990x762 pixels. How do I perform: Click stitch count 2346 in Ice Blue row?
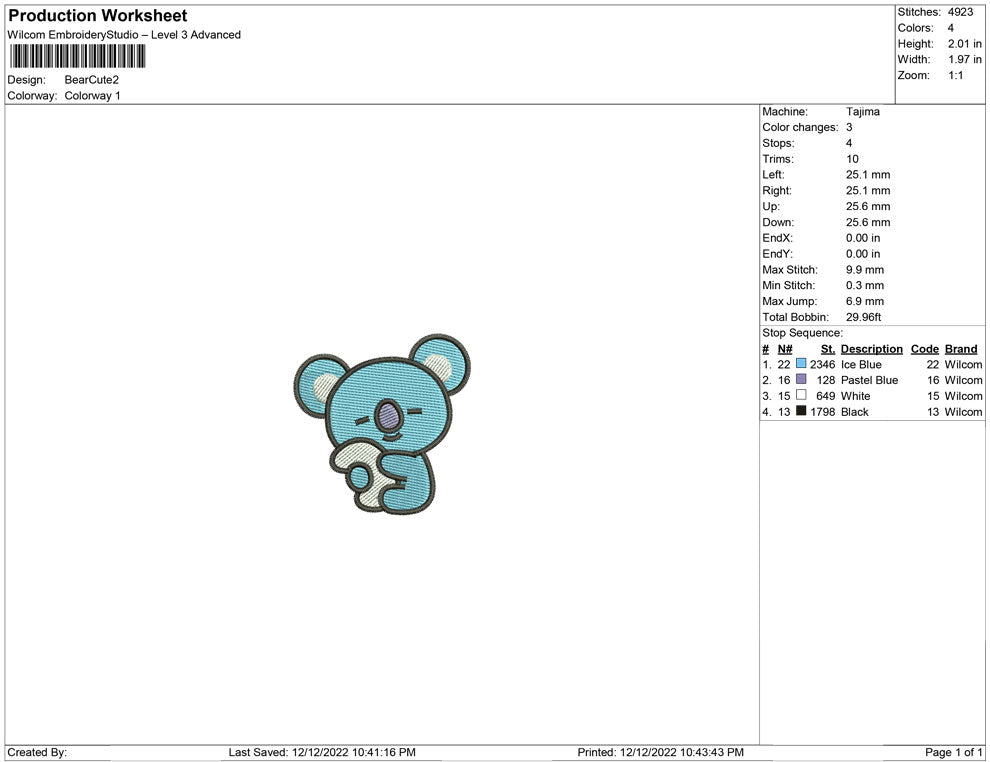[x=823, y=364]
